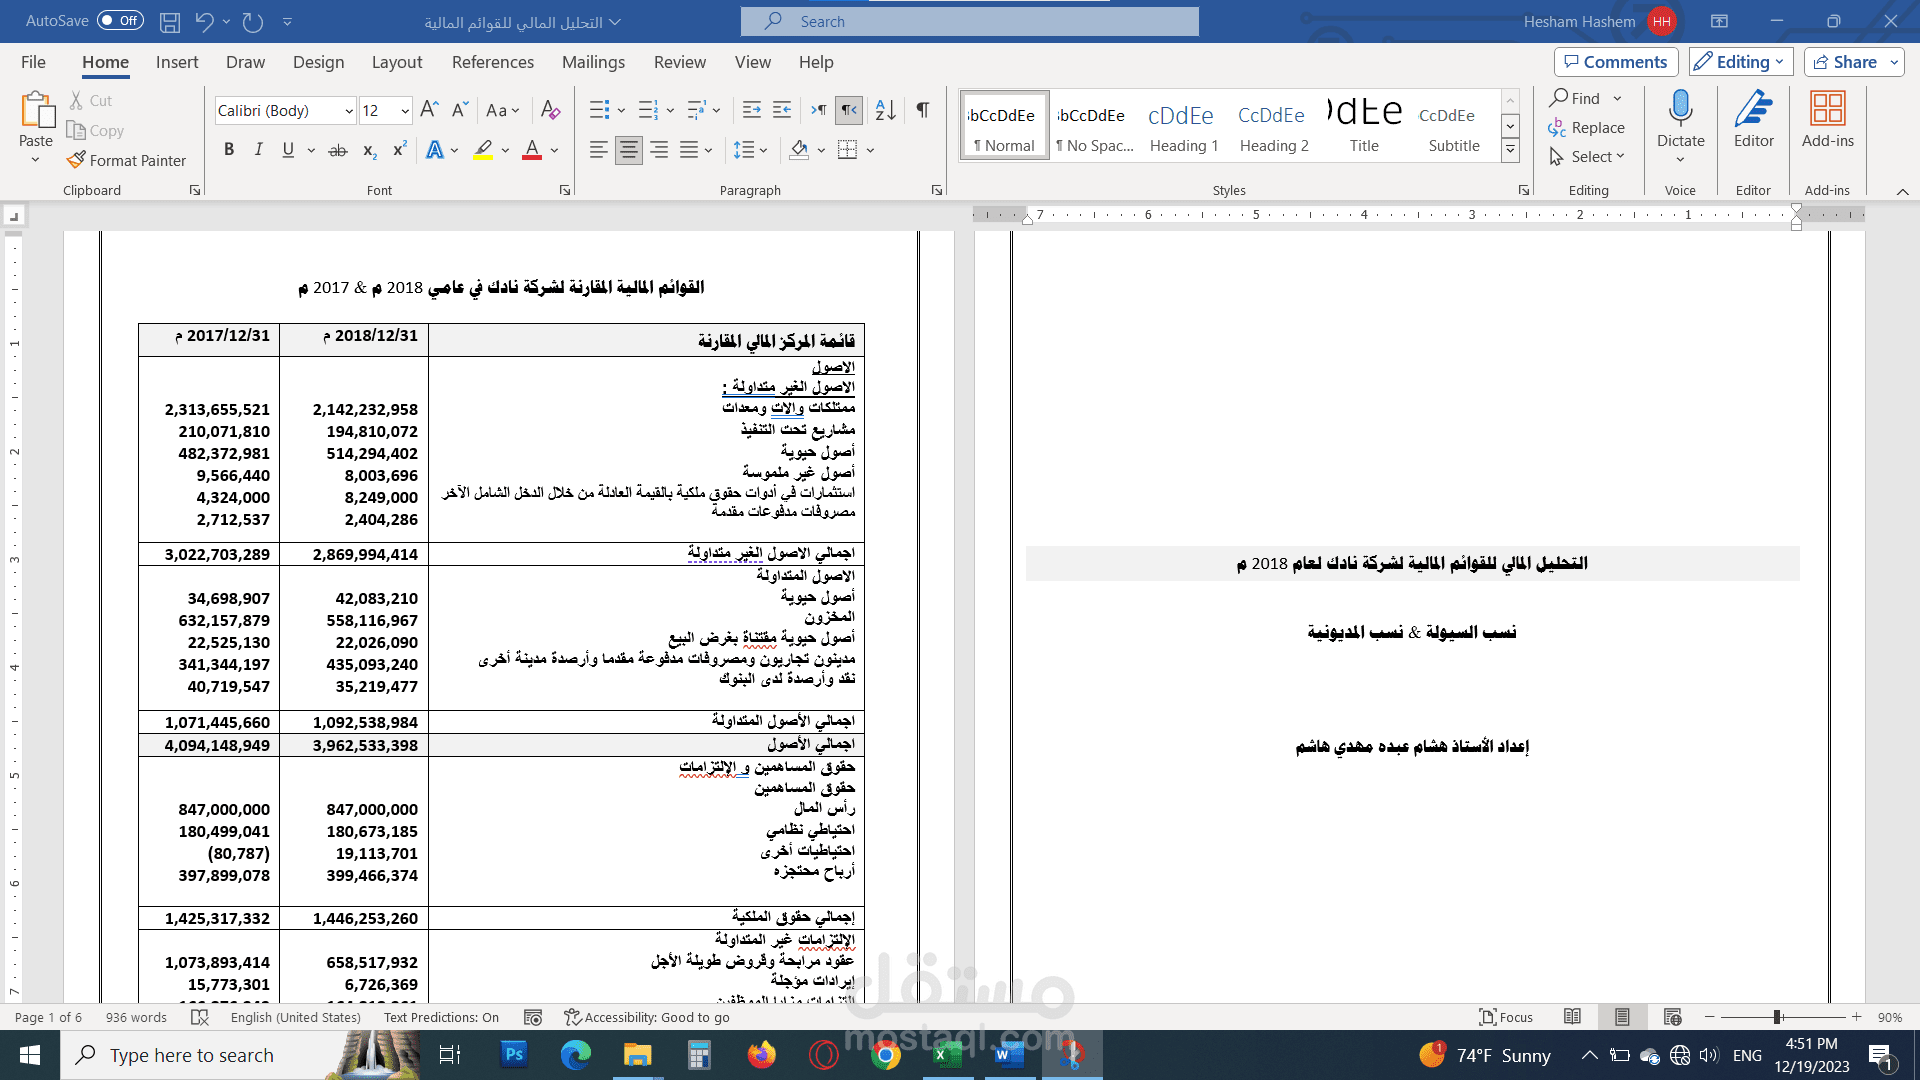Screen dimensions: 1920x1080
Task: Open the Line Spacing dropdown
Action: coord(750,150)
